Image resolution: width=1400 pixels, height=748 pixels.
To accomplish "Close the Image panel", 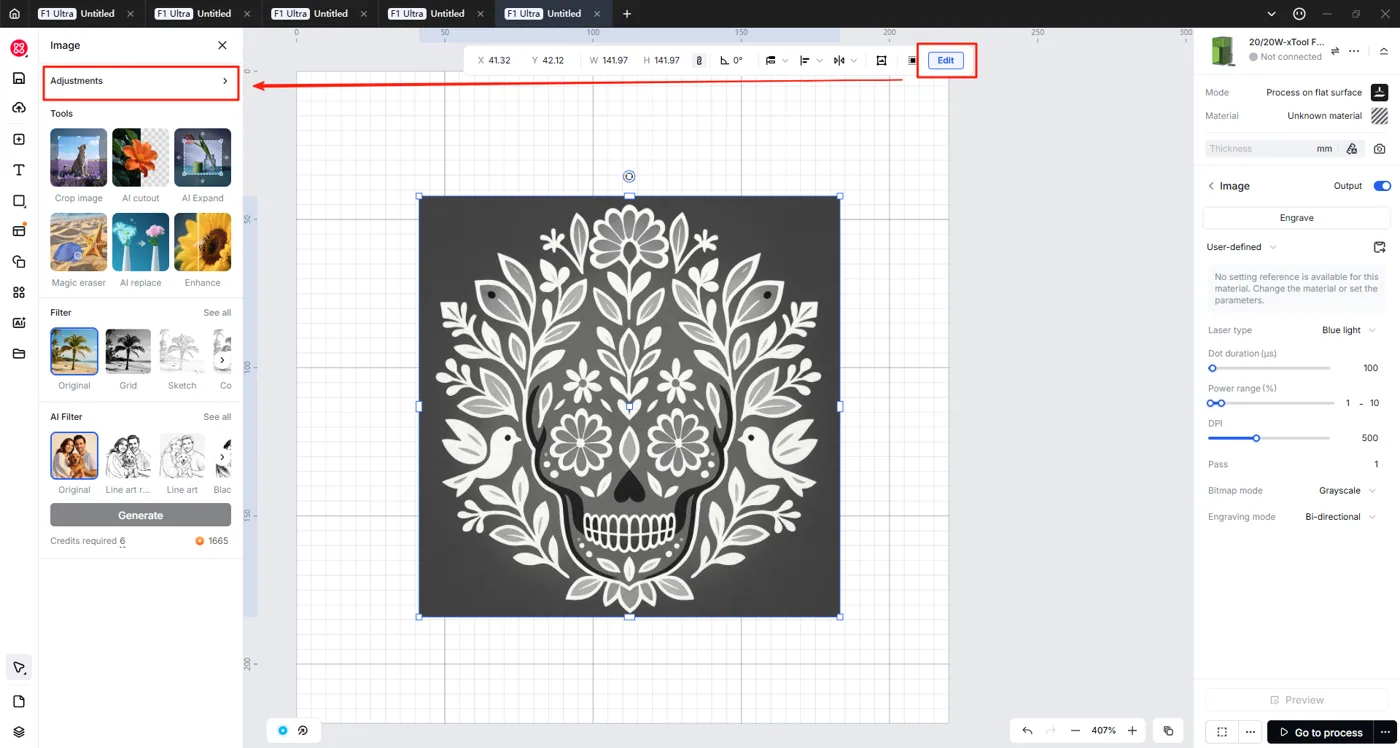I will (222, 45).
